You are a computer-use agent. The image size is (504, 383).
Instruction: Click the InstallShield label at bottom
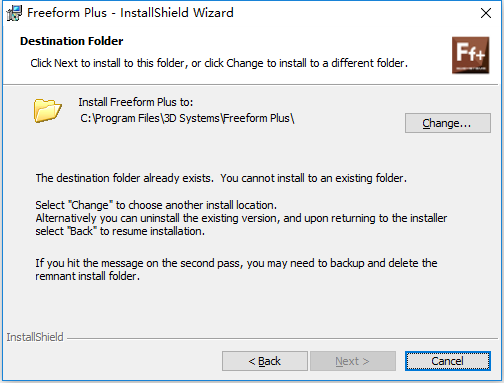click(35, 337)
